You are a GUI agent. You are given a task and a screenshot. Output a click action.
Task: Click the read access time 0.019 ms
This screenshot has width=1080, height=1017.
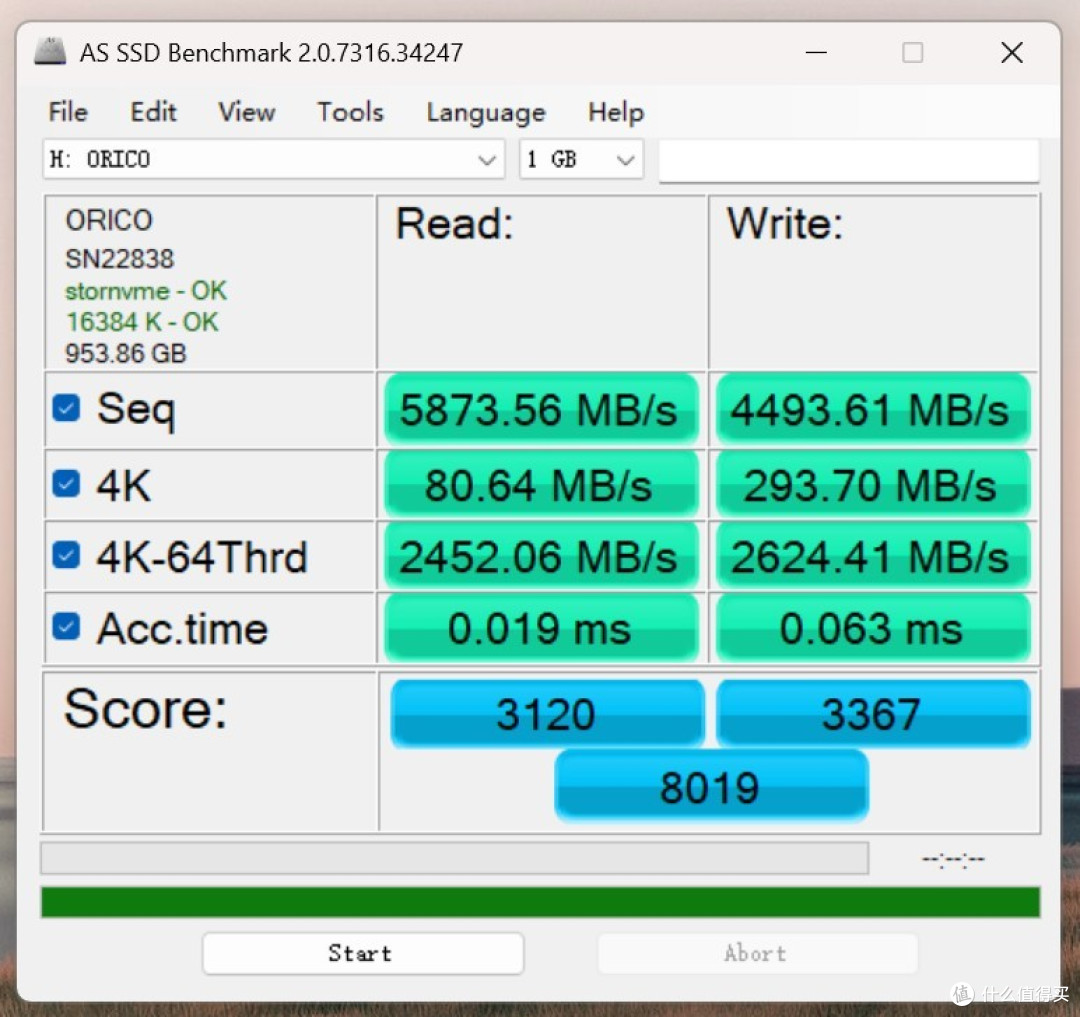[x=541, y=628]
